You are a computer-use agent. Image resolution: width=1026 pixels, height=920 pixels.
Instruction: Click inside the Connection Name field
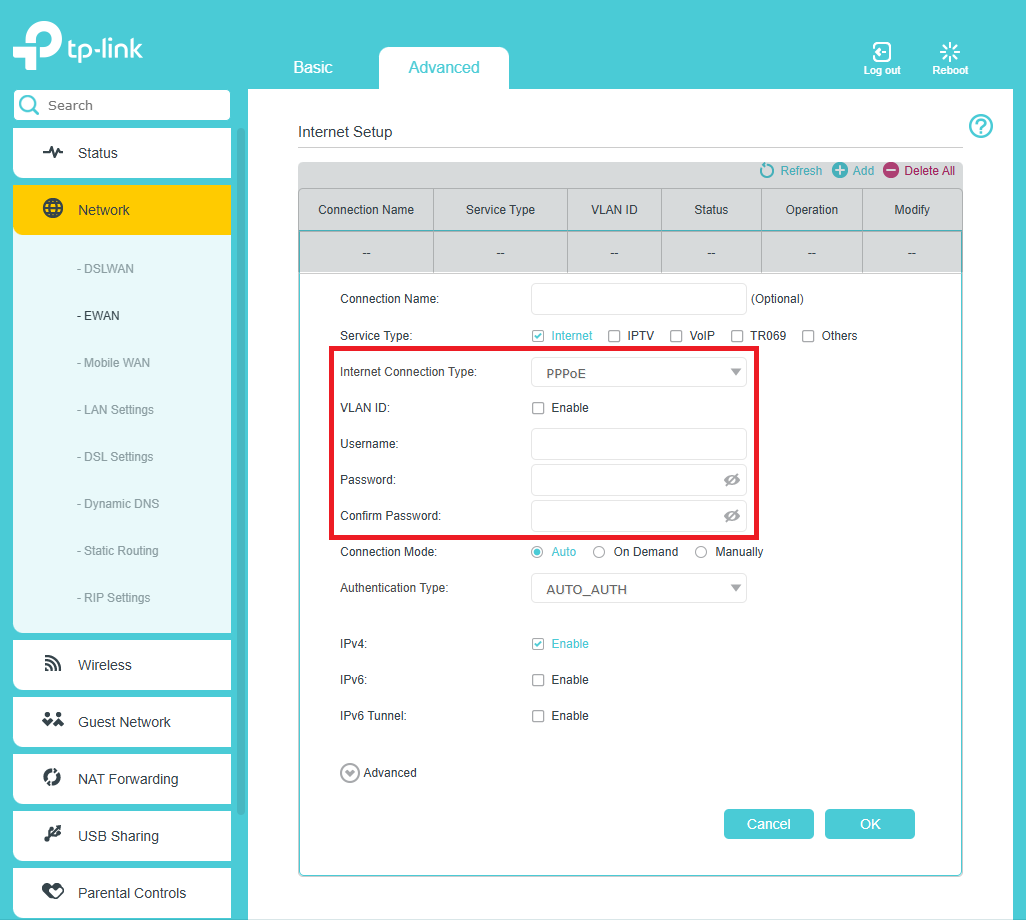[x=638, y=298]
